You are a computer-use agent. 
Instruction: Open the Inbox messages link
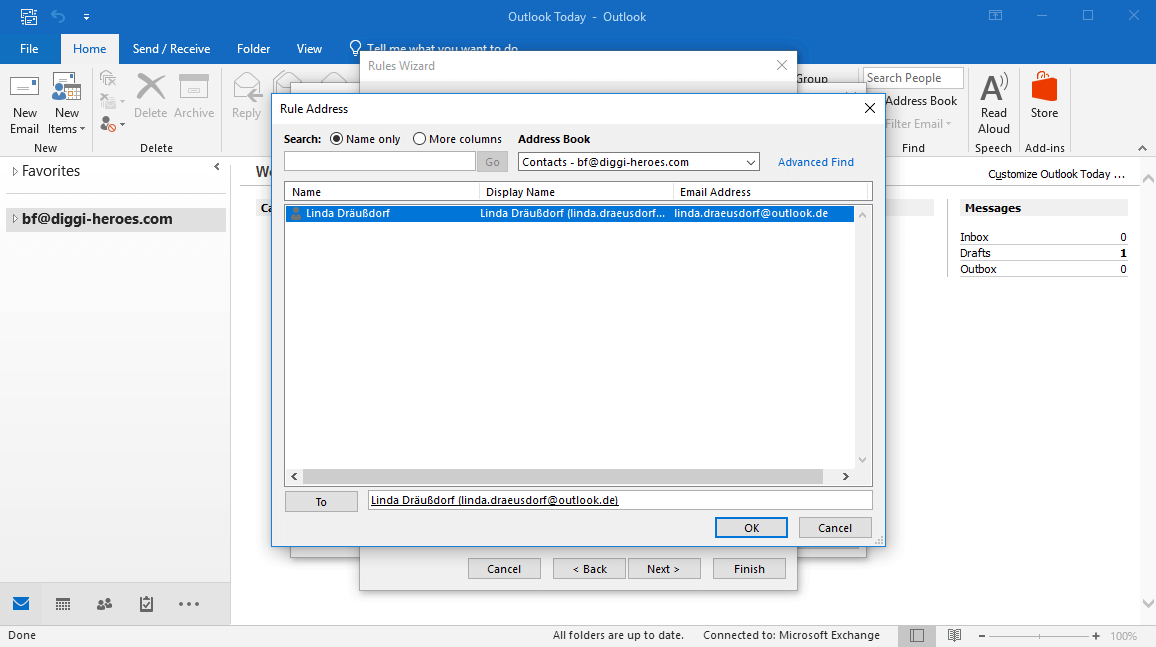pos(974,237)
